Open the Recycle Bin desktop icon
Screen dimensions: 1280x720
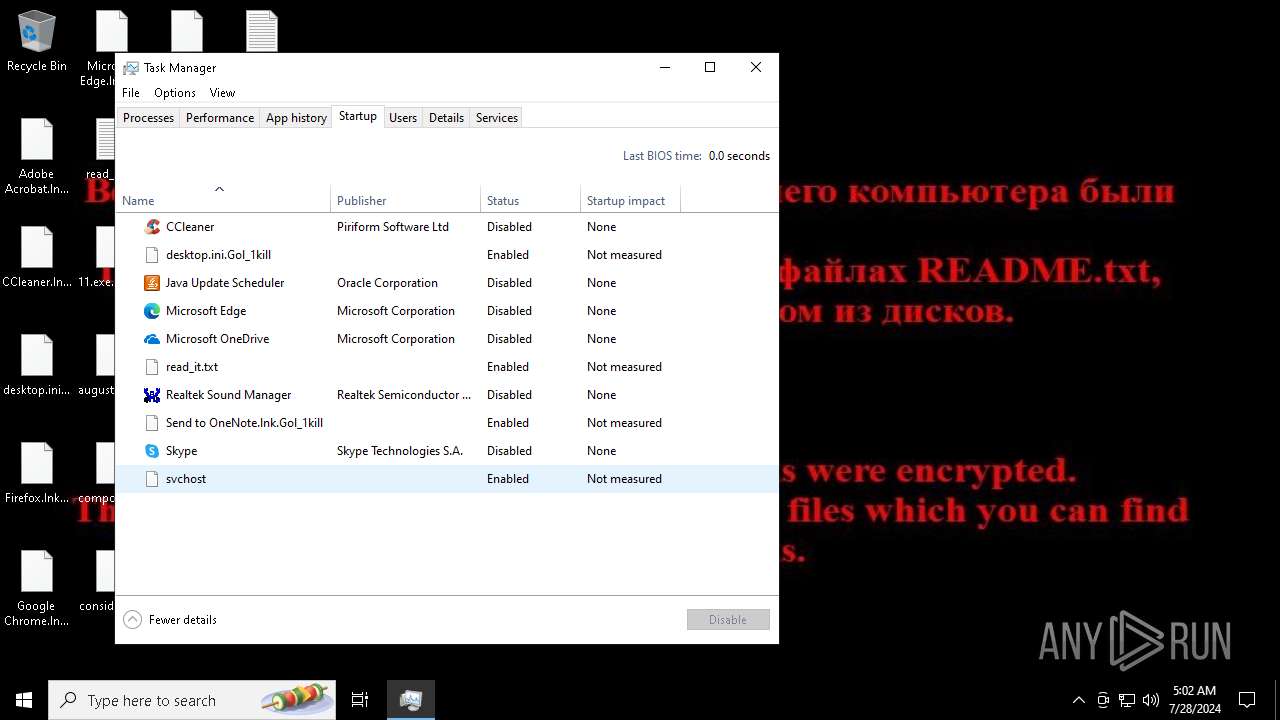37,42
